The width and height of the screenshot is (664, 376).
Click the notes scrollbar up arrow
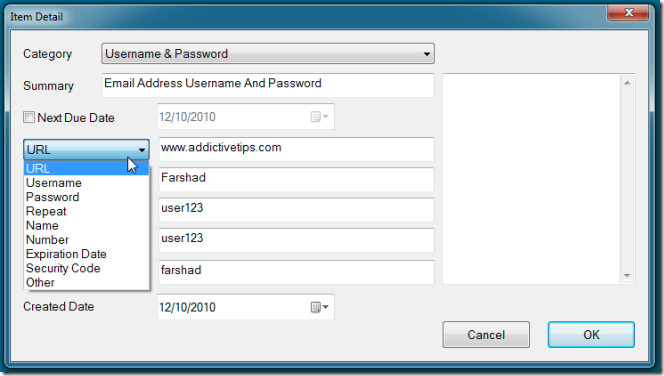tap(627, 83)
